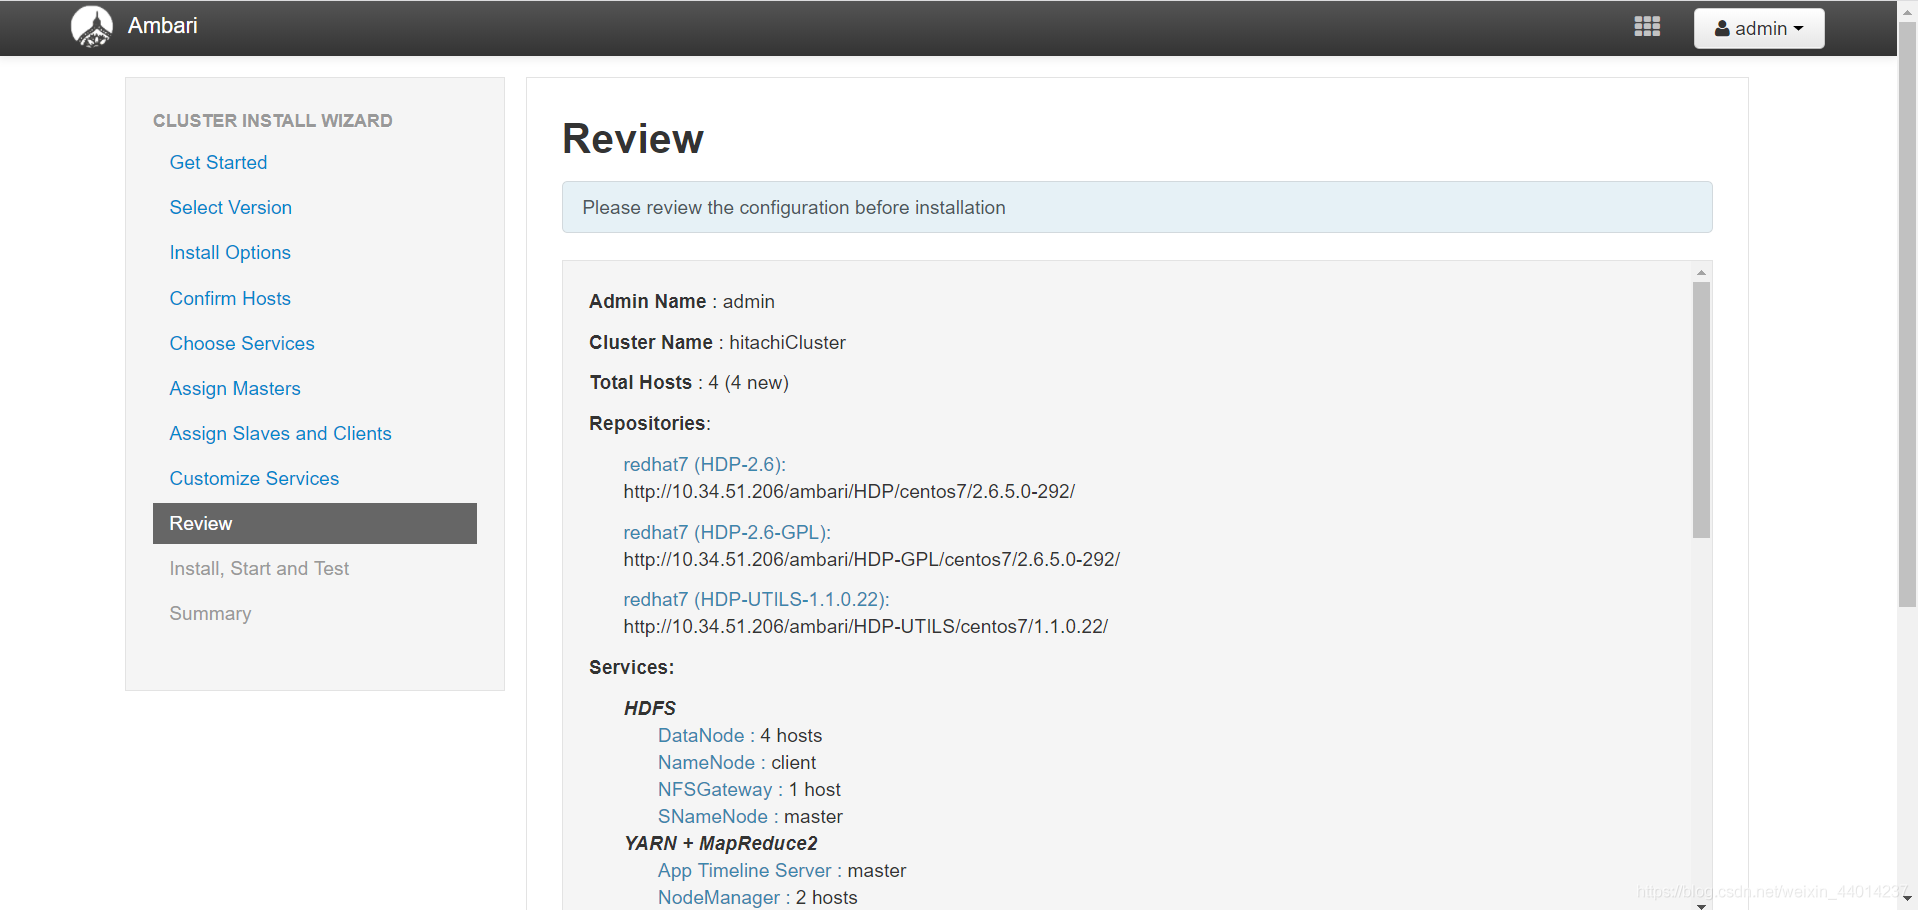Viewport: 1918px width, 910px height.
Task: Open the Install Options step
Action: tap(230, 252)
